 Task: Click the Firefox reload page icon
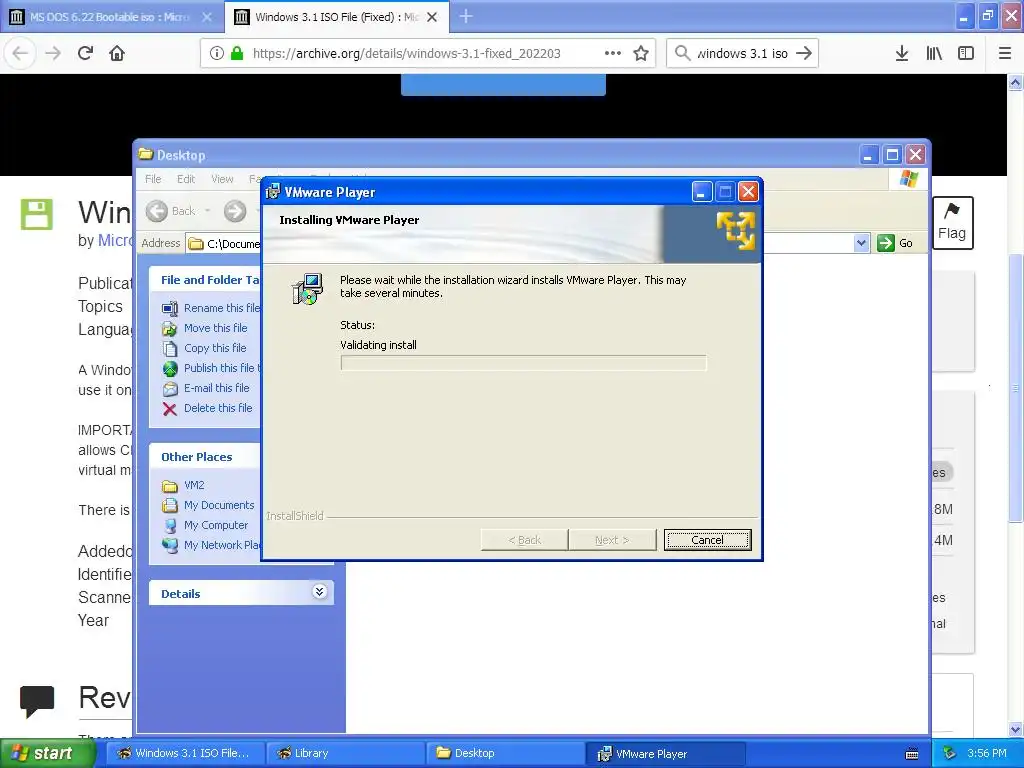coord(85,53)
